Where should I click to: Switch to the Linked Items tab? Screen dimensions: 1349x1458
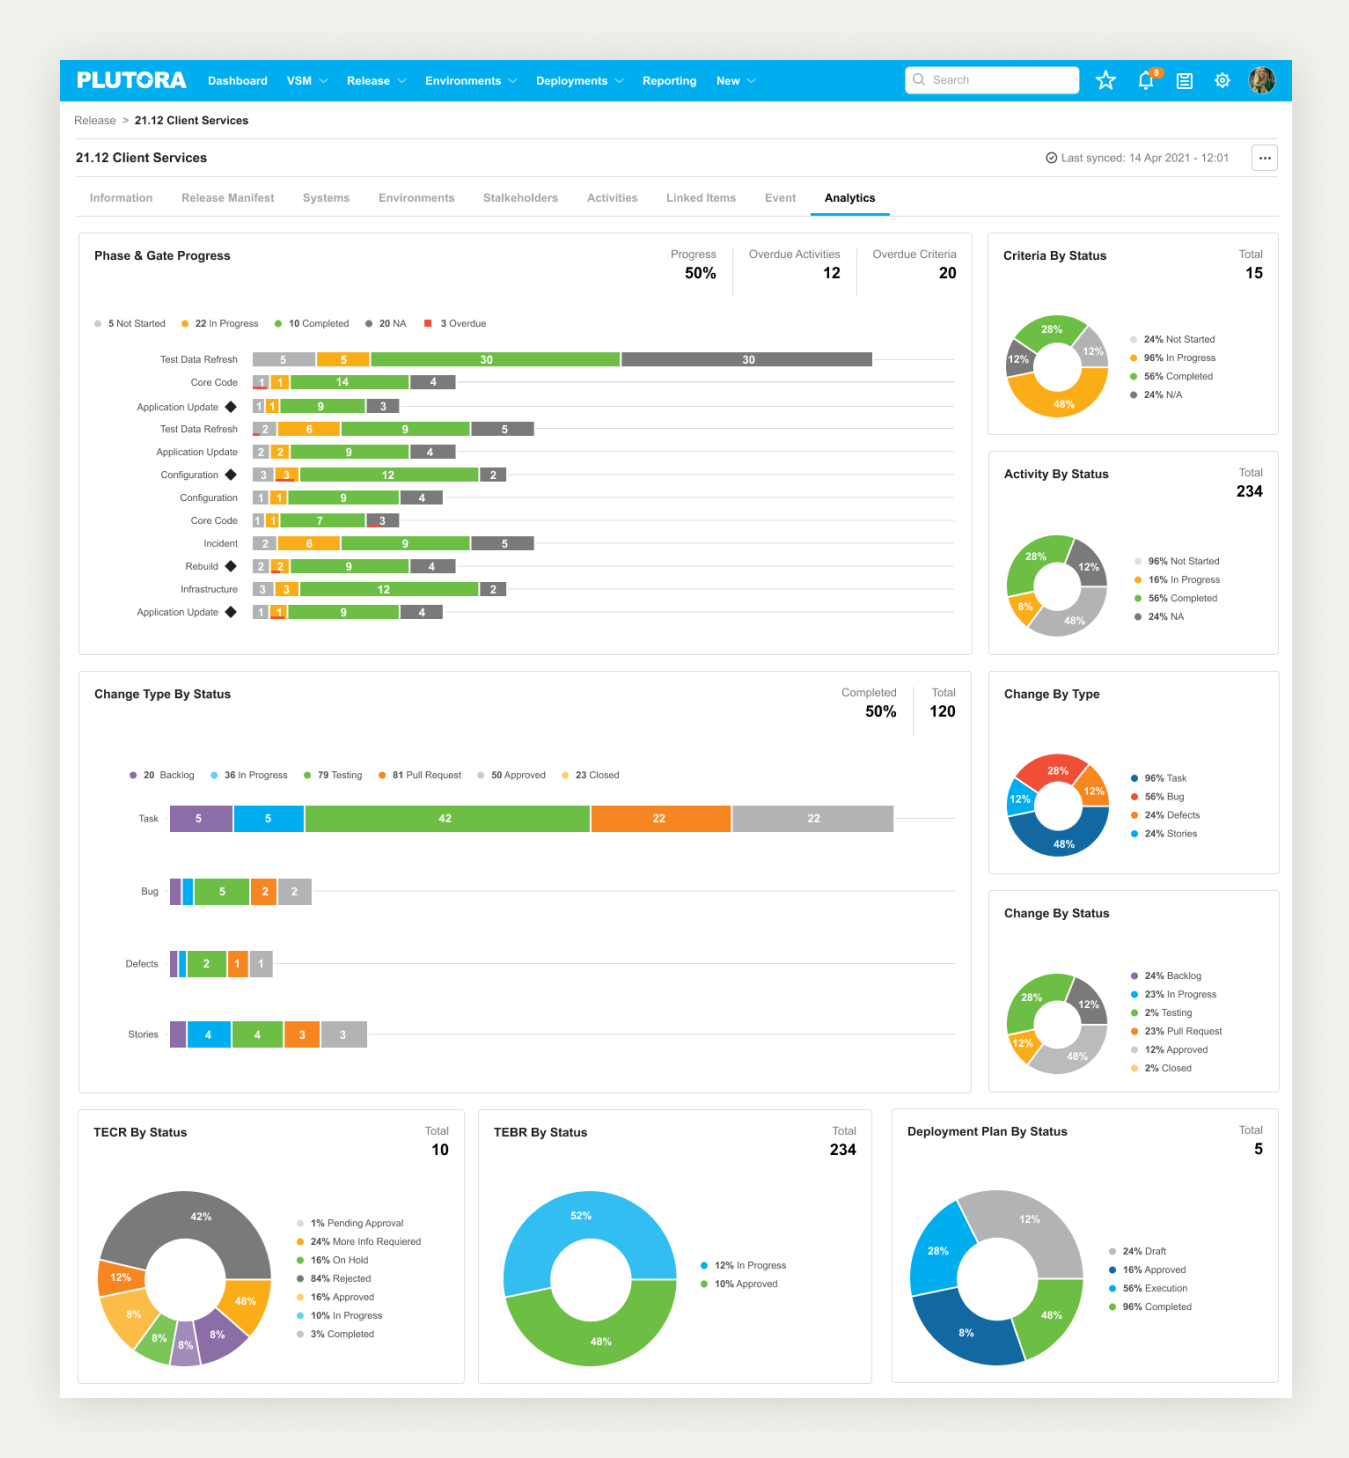click(701, 198)
